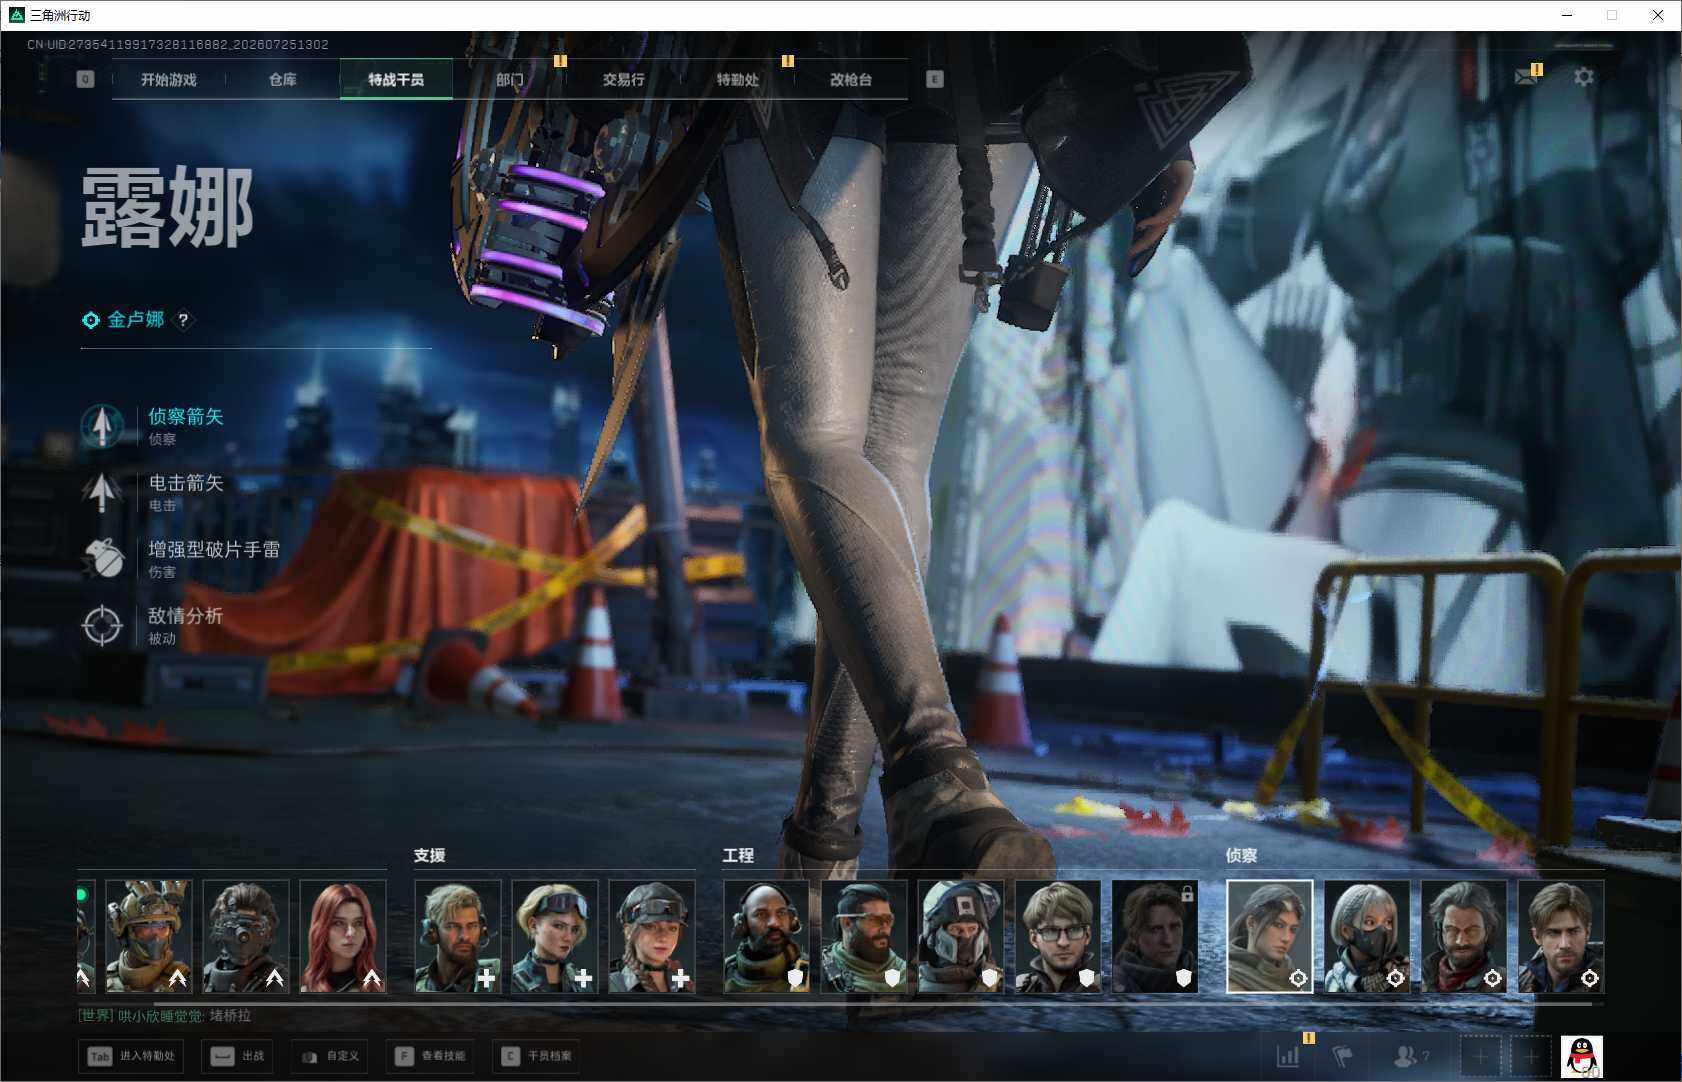Open the statistics bar chart icon
Viewport: 1682px width, 1082px height.
click(1288, 1056)
